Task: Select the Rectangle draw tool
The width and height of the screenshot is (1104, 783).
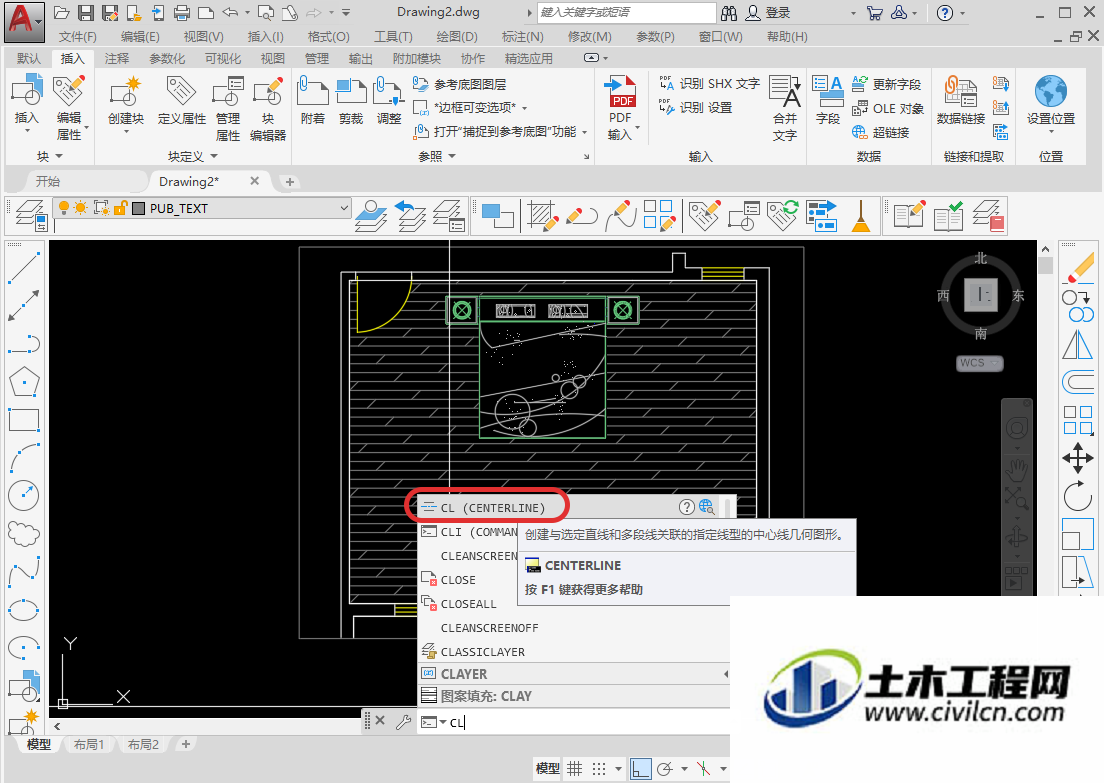Action: [24, 420]
